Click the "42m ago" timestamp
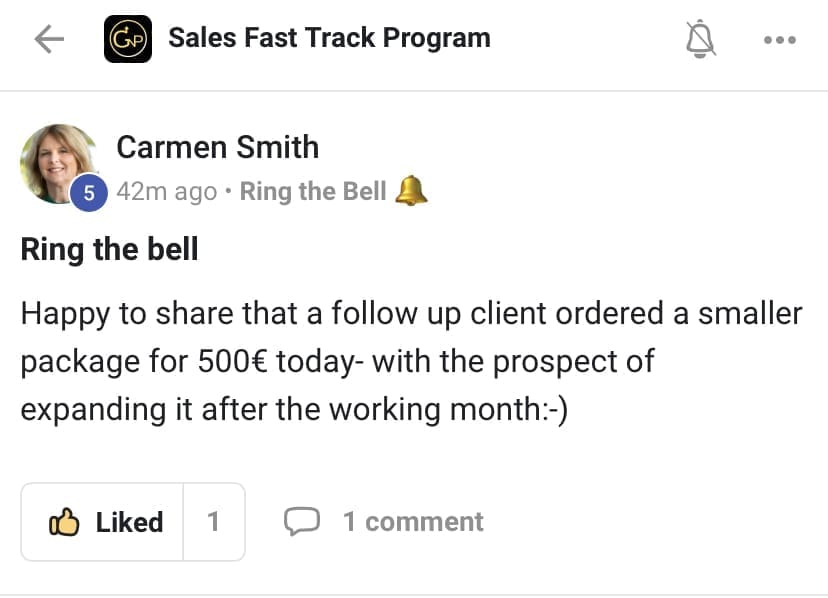The height and width of the screenshot is (598, 828). pyautogui.click(x=167, y=191)
